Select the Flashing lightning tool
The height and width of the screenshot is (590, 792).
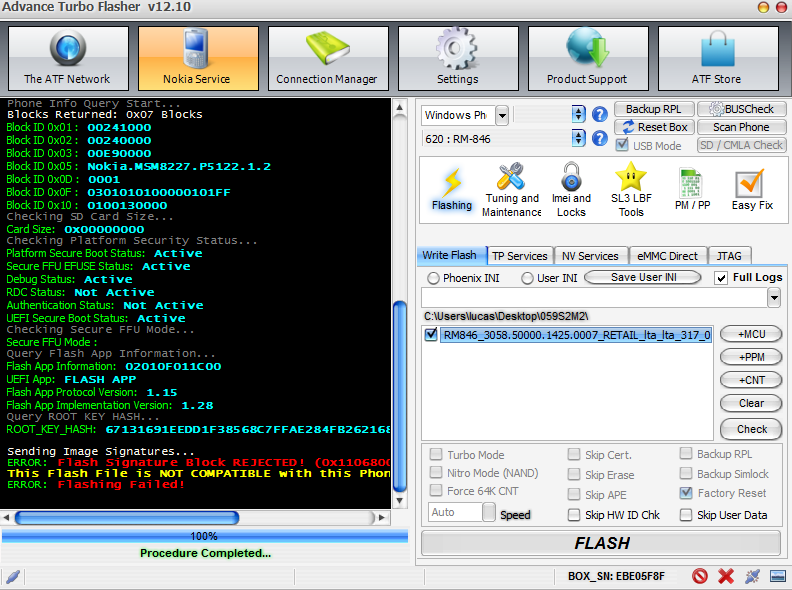click(x=452, y=189)
